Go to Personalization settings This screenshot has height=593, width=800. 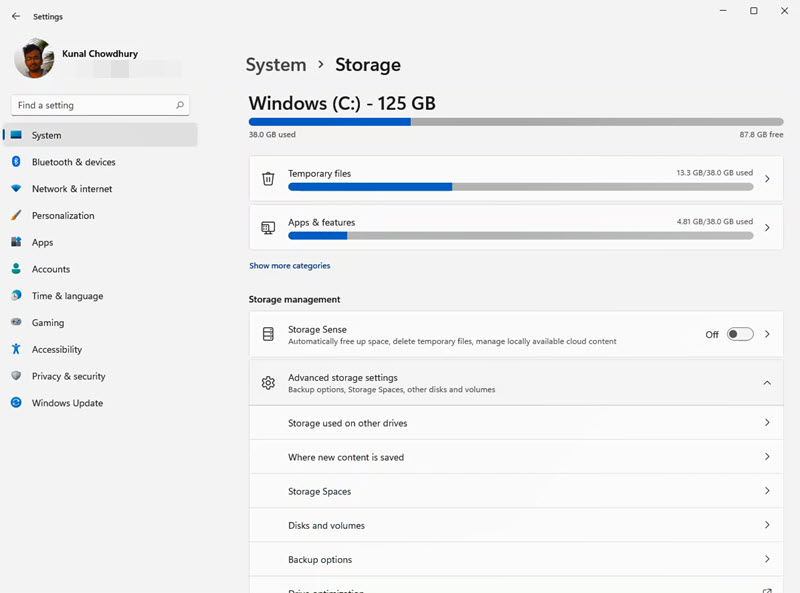click(100, 215)
